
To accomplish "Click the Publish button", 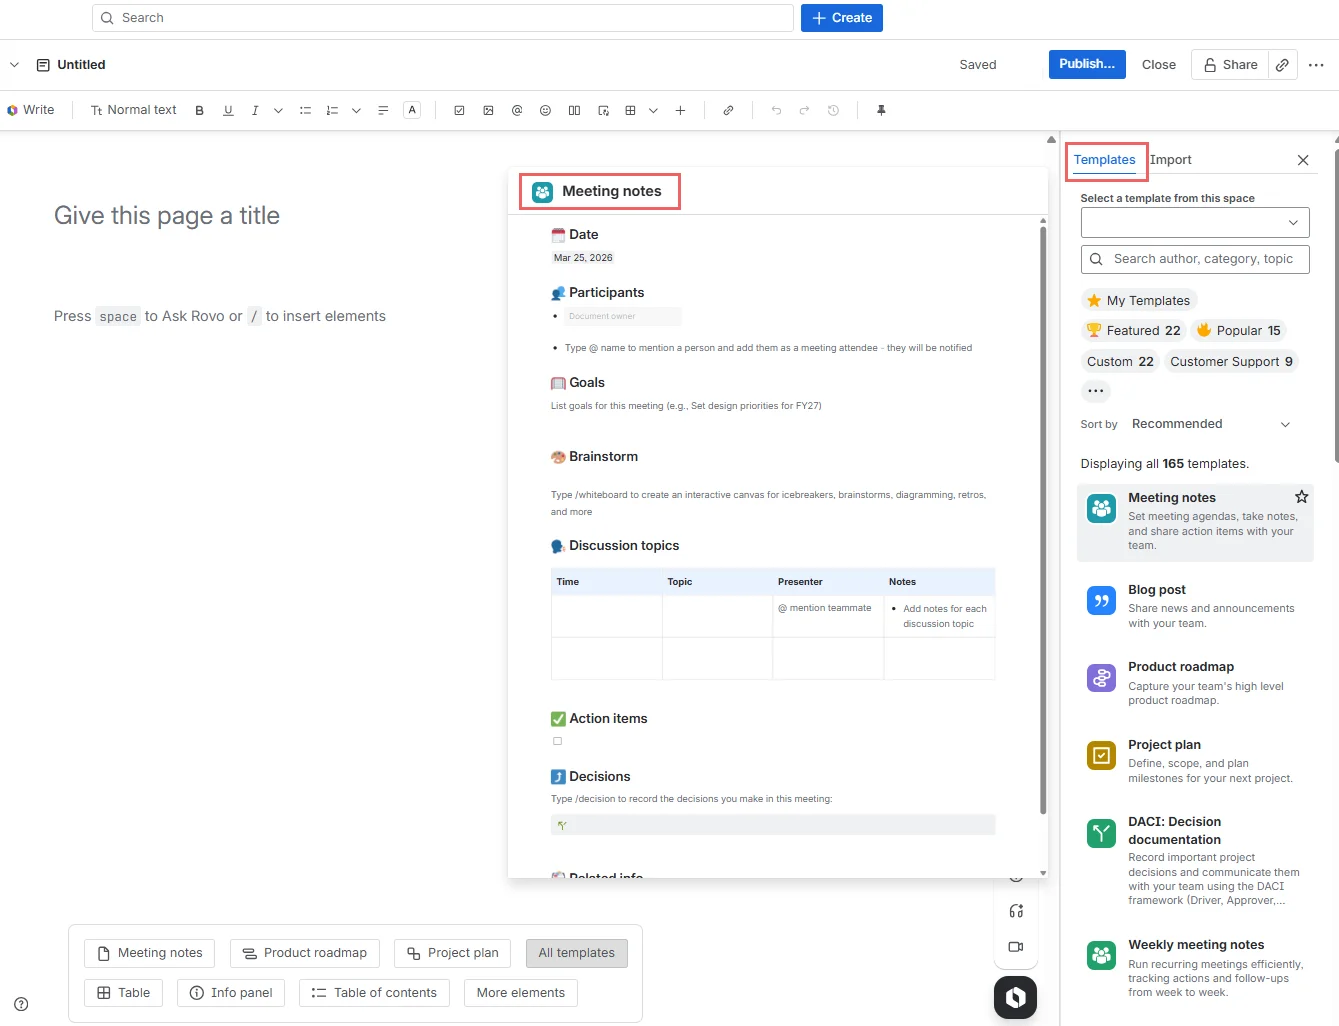I will coord(1086,64).
